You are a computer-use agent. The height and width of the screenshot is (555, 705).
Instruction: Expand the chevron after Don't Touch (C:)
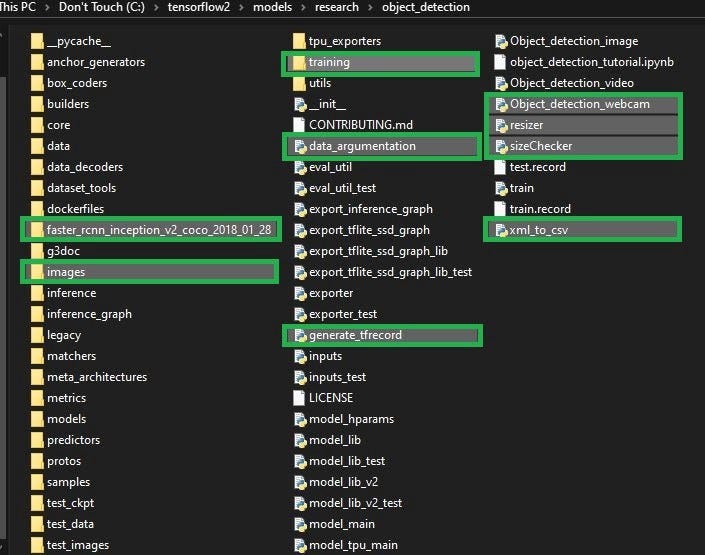(x=156, y=8)
